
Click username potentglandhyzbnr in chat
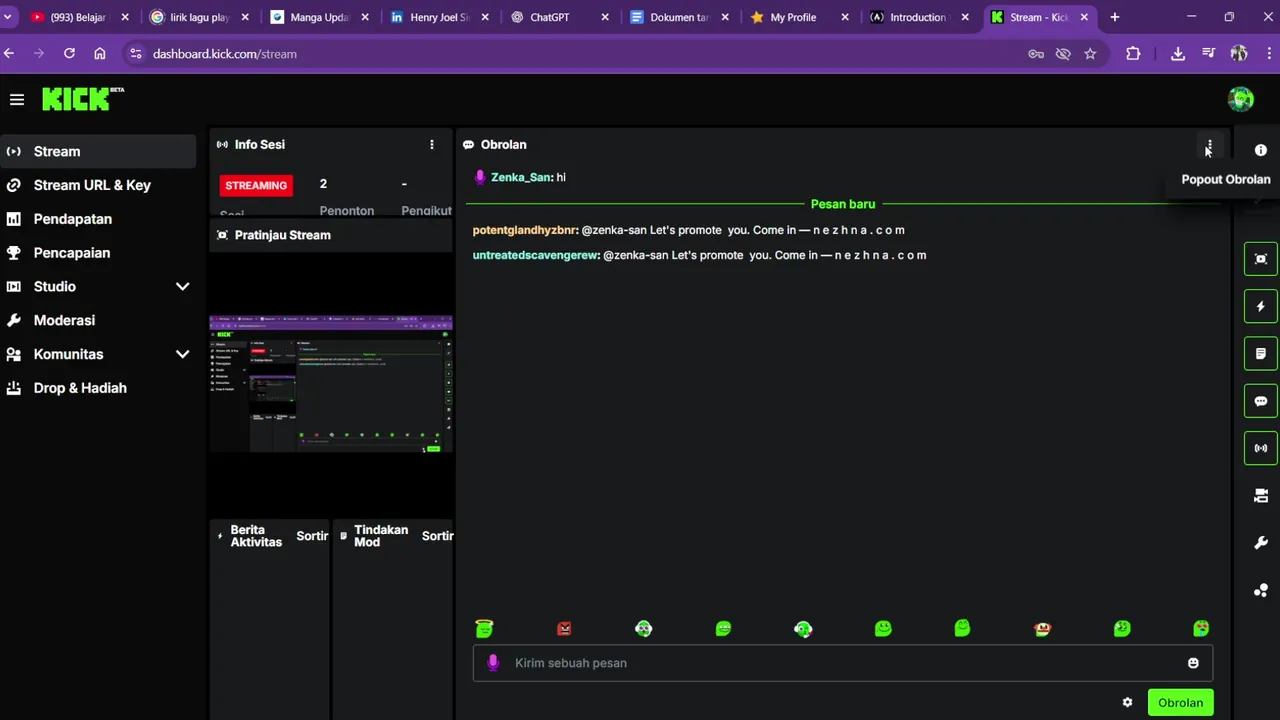(525, 230)
